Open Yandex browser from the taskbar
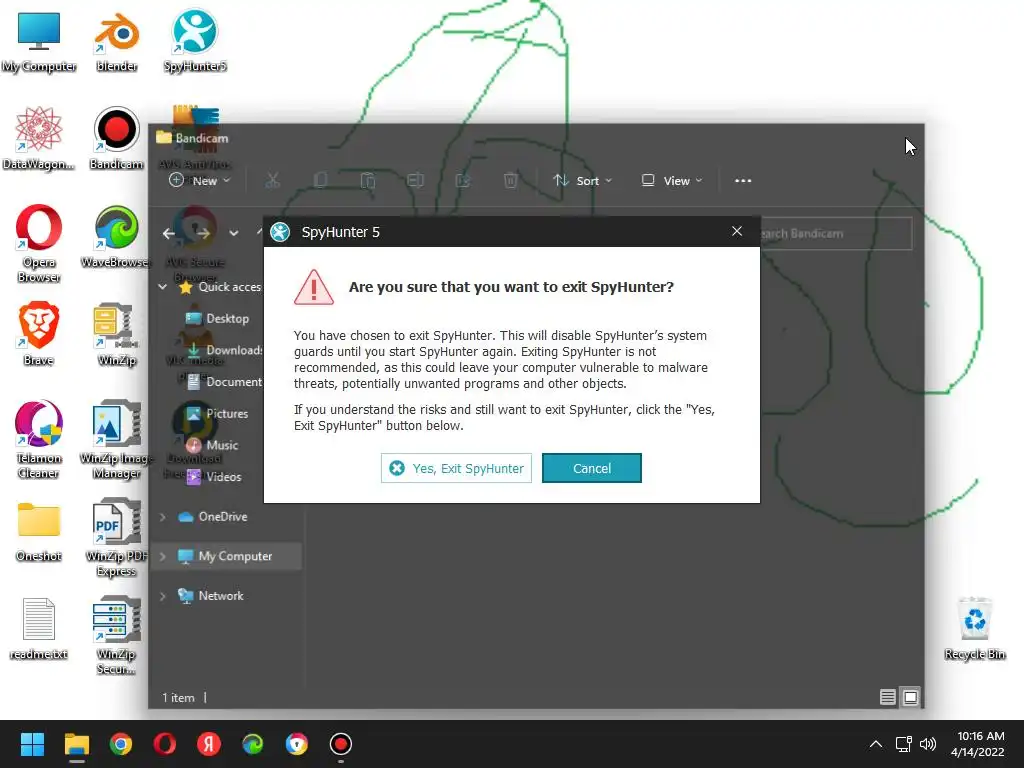The height and width of the screenshot is (768, 1024). [x=208, y=744]
